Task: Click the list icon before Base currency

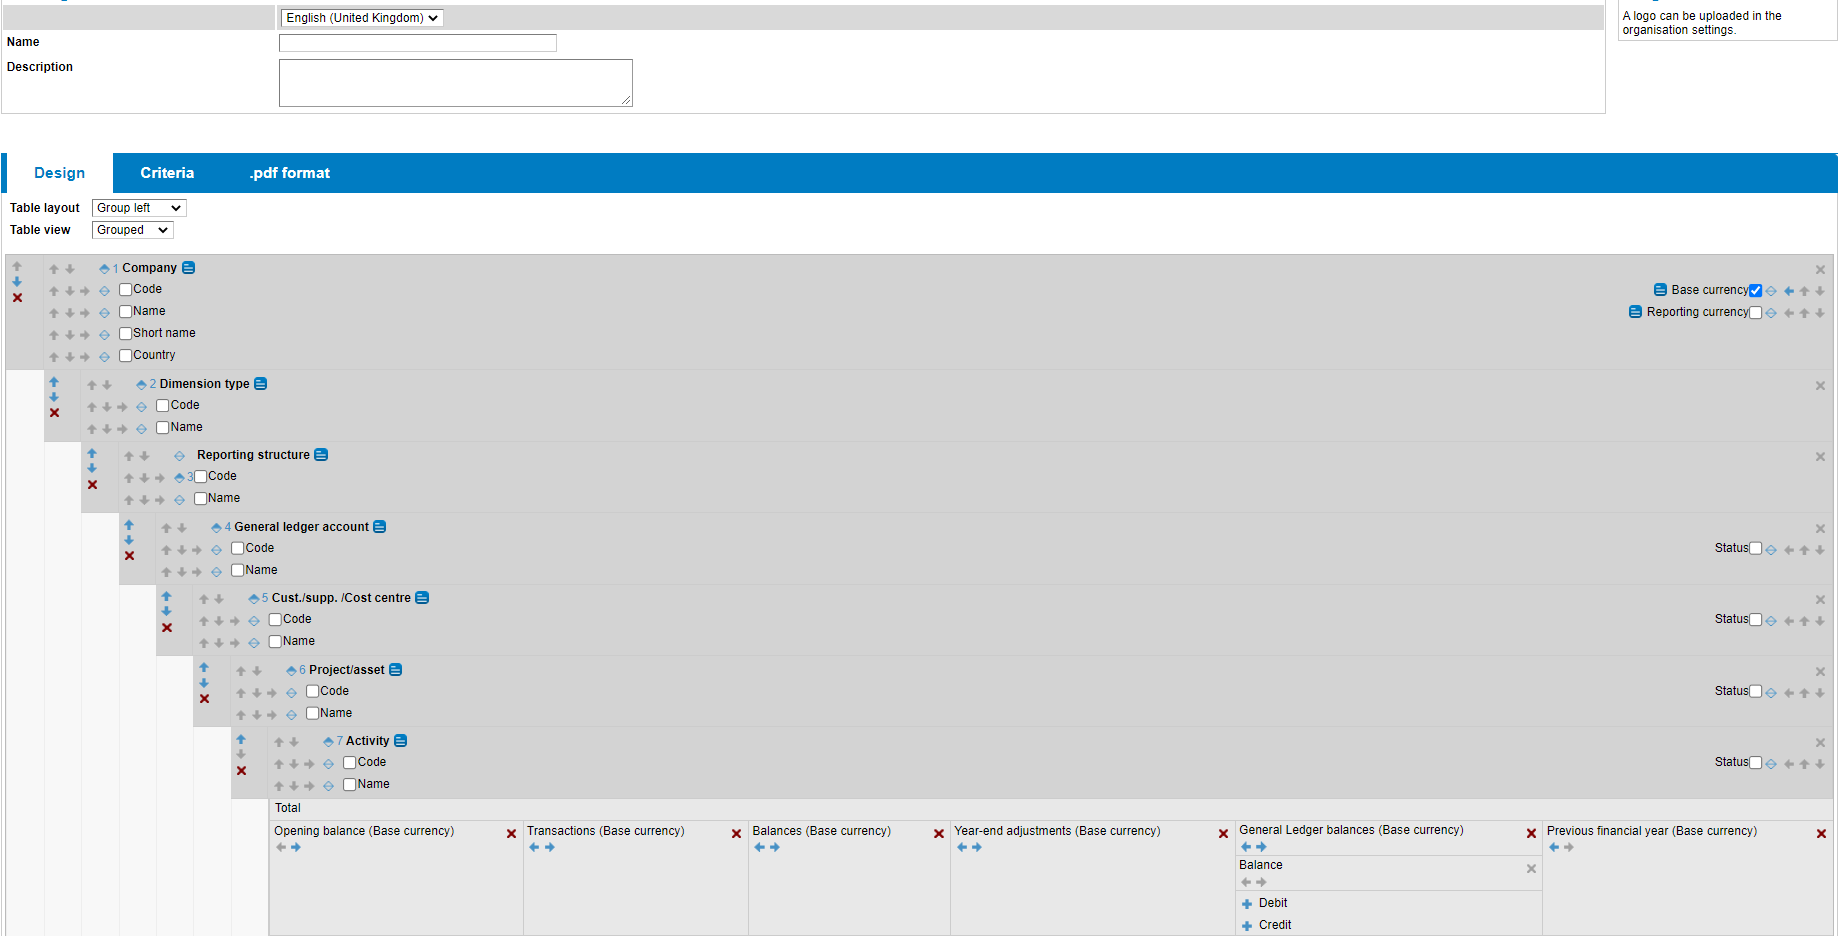Action: pos(1660,290)
